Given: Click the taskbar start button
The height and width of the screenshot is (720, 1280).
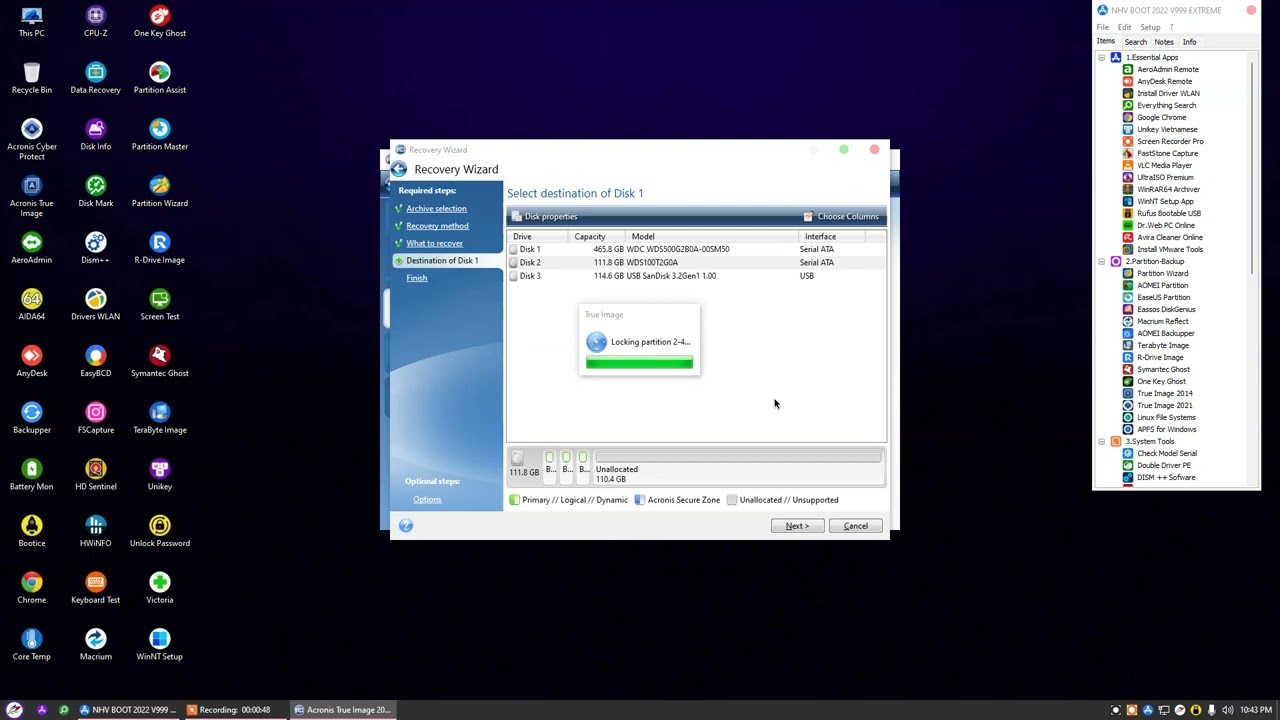Looking at the screenshot, I should [x=14, y=710].
